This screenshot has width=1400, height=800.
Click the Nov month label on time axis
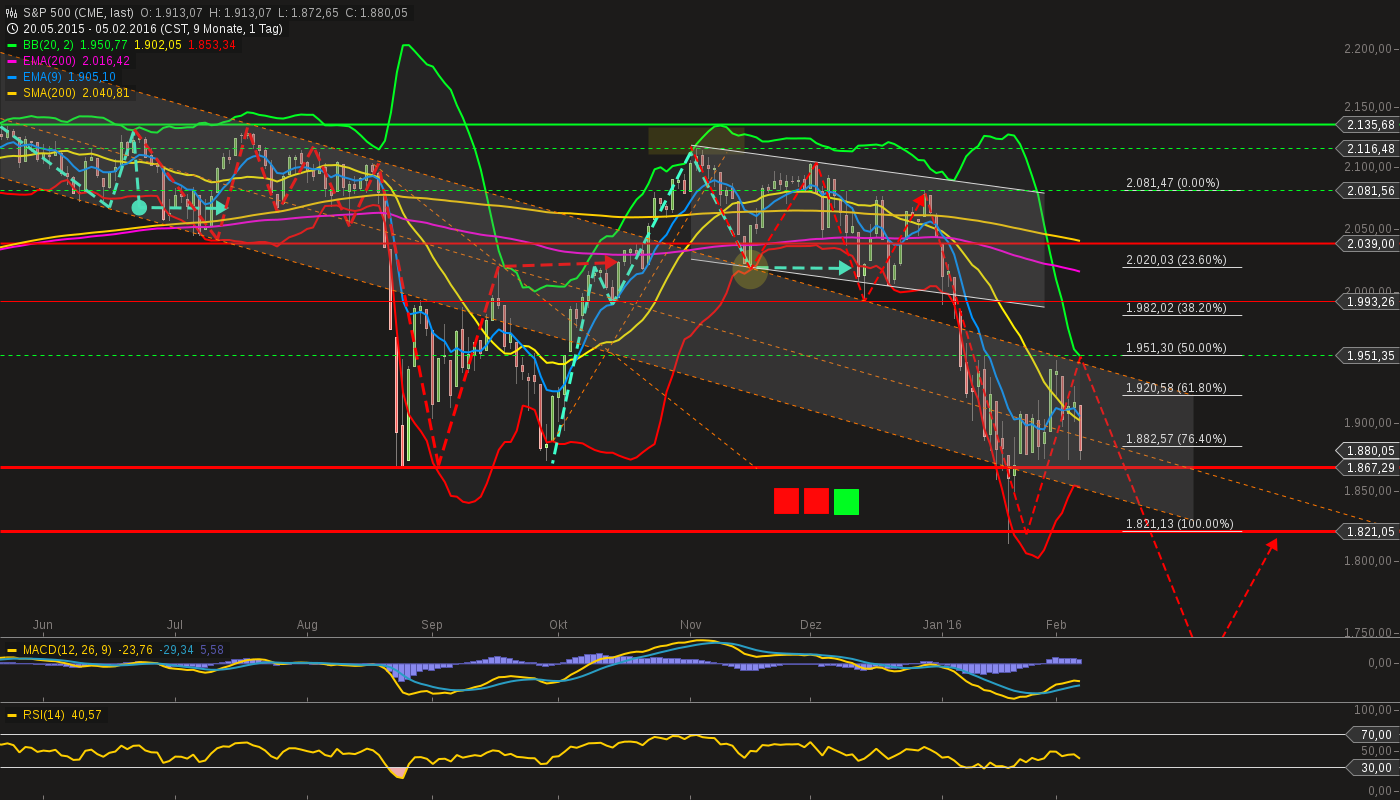(690, 625)
